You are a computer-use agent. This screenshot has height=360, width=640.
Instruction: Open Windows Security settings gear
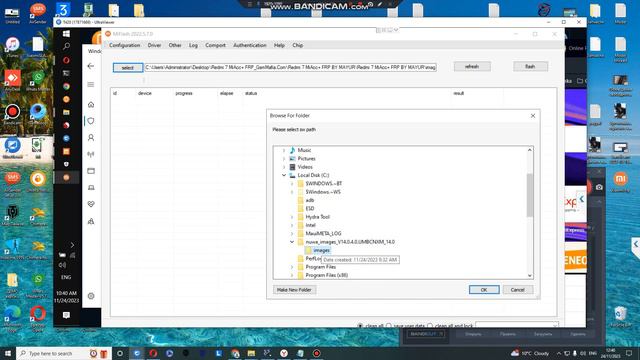click(91, 296)
